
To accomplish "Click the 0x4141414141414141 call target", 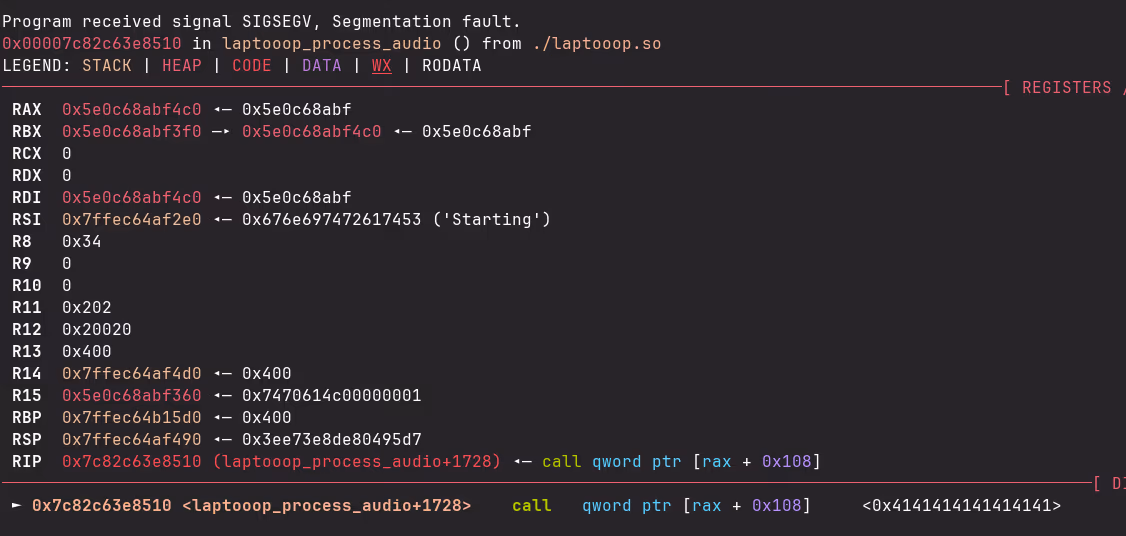I will (x=961, y=506).
